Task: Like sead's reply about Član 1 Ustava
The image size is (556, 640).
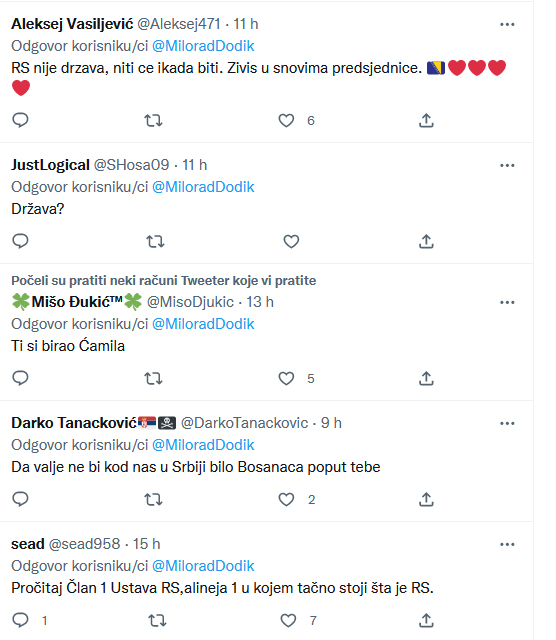Action: pyautogui.click(x=288, y=620)
